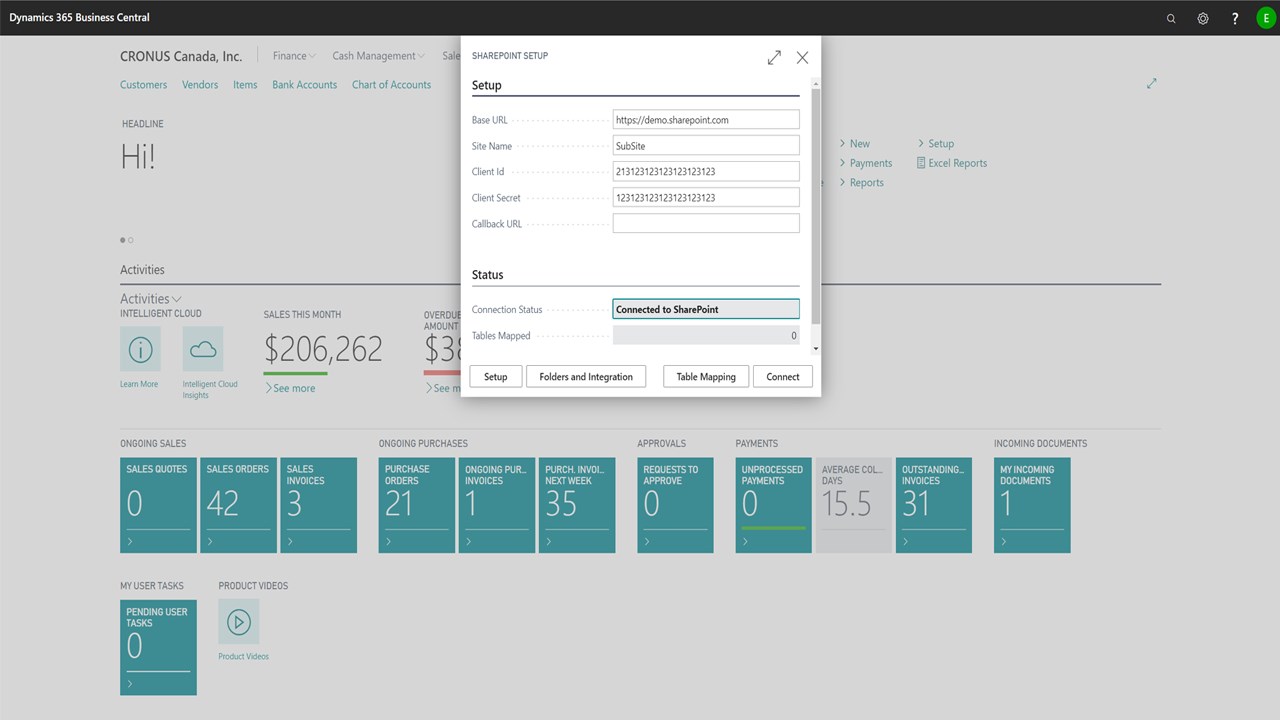Viewport: 1280px width, 720px height.
Task: Click the dialog scrollbar down arrow
Action: pos(816,349)
